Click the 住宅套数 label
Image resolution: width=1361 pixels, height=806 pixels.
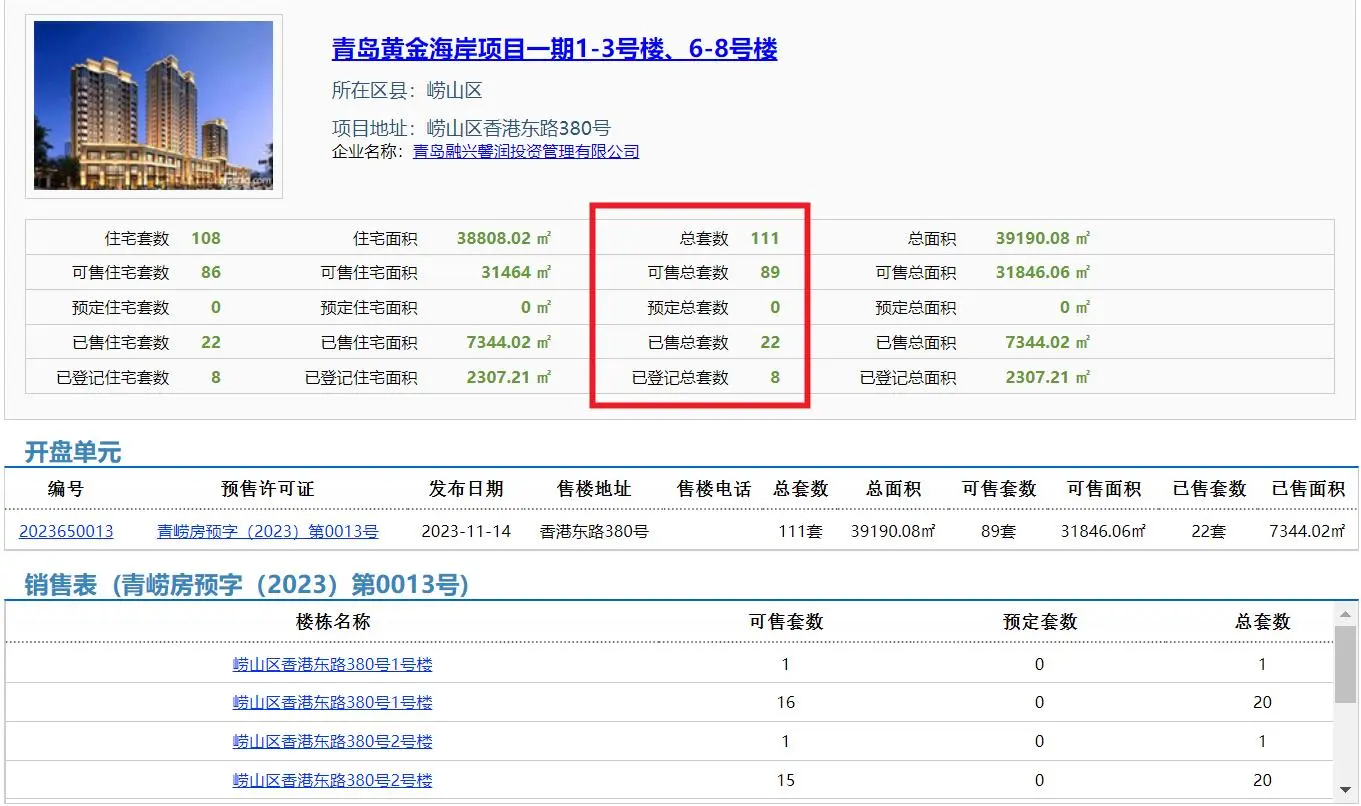137,239
